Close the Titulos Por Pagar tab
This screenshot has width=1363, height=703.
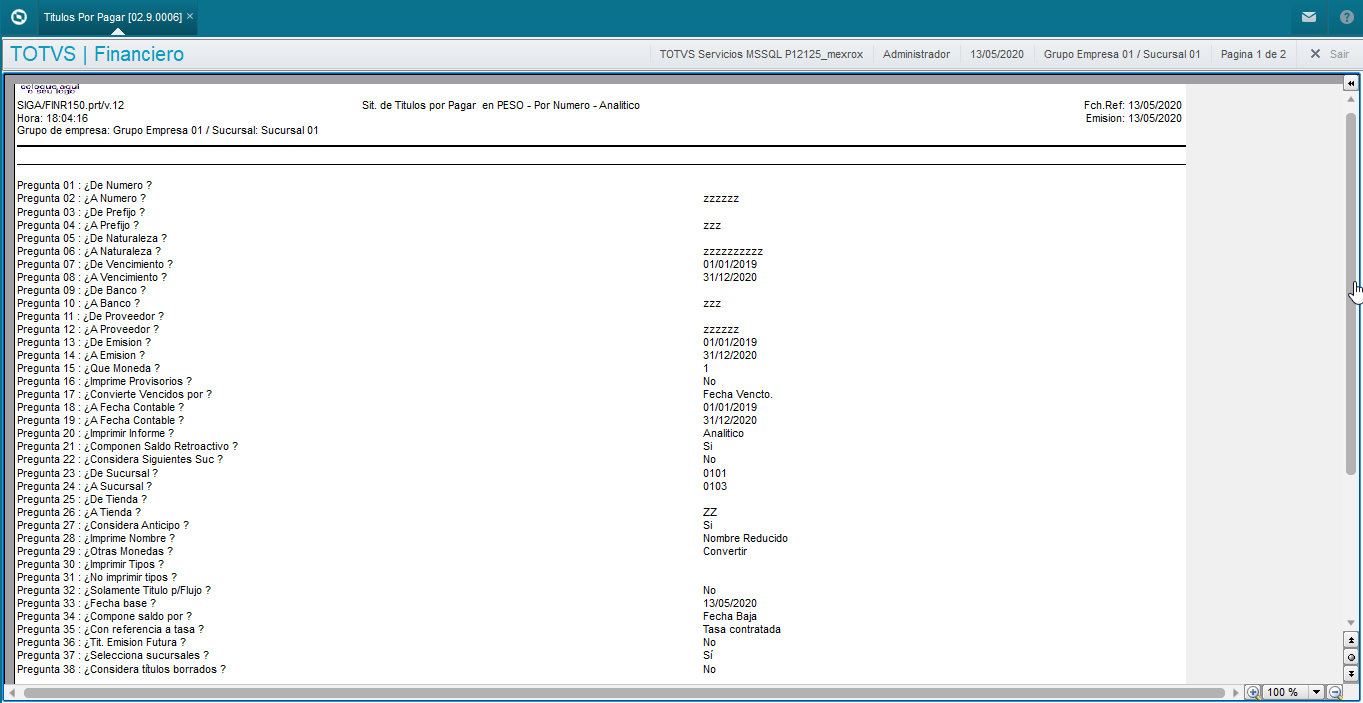[x=190, y=16]
